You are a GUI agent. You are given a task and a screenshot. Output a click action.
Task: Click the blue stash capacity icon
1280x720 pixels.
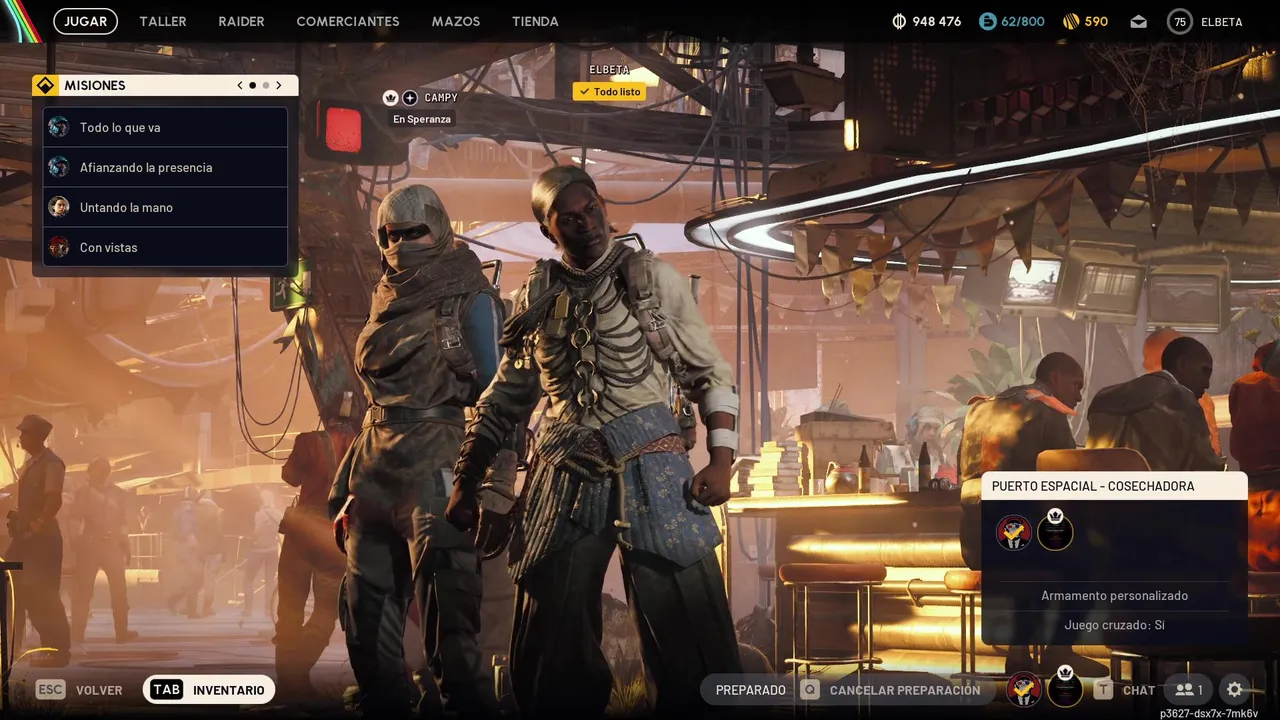click(988, 21)
